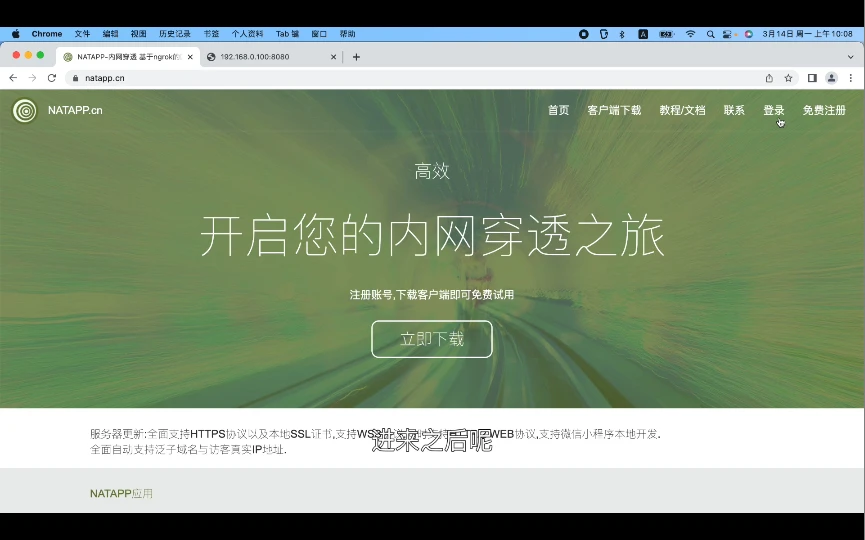Viewport: 865px width, 540px height.
Task: Click the battery status icon
Action: pos(666,34)
